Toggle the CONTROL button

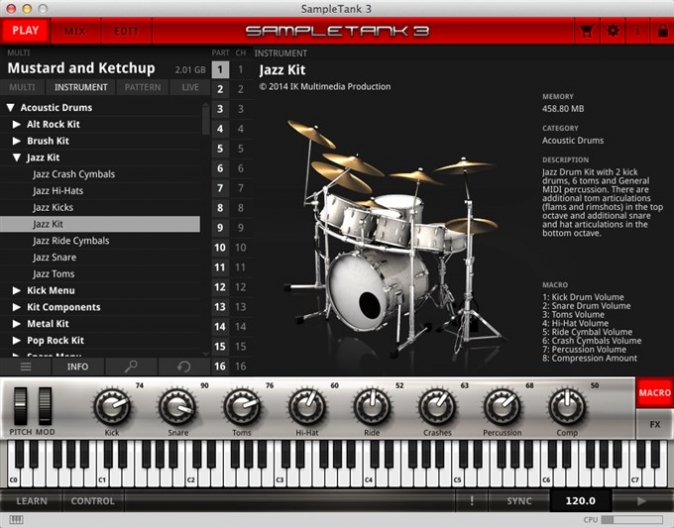pyautogui.click(x=92, y=501)
